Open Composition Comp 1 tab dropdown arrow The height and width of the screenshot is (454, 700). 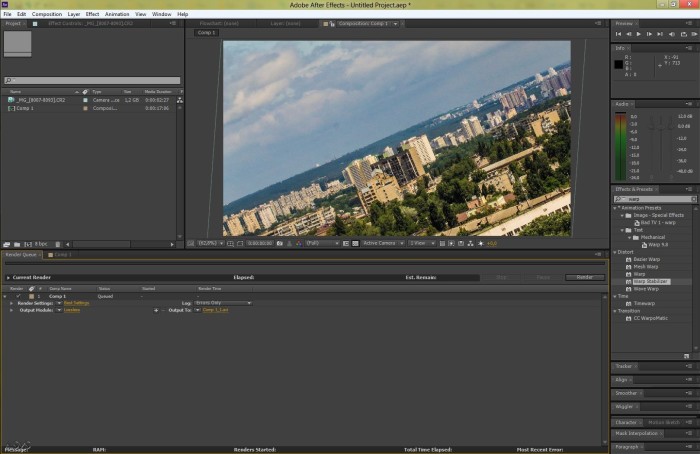pyautogui.click(x=395, y=24)
